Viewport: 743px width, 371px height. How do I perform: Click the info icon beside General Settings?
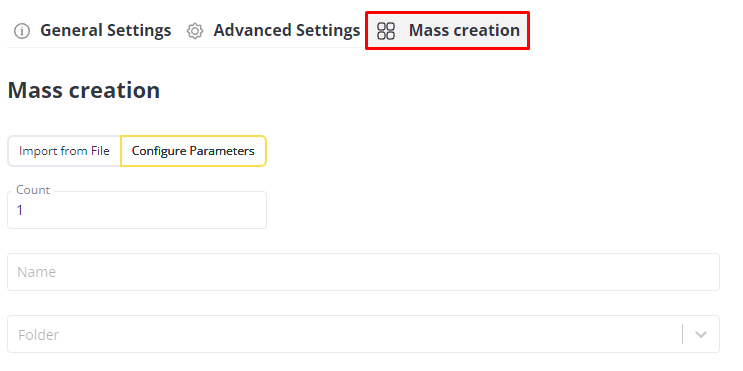point(22,31)
